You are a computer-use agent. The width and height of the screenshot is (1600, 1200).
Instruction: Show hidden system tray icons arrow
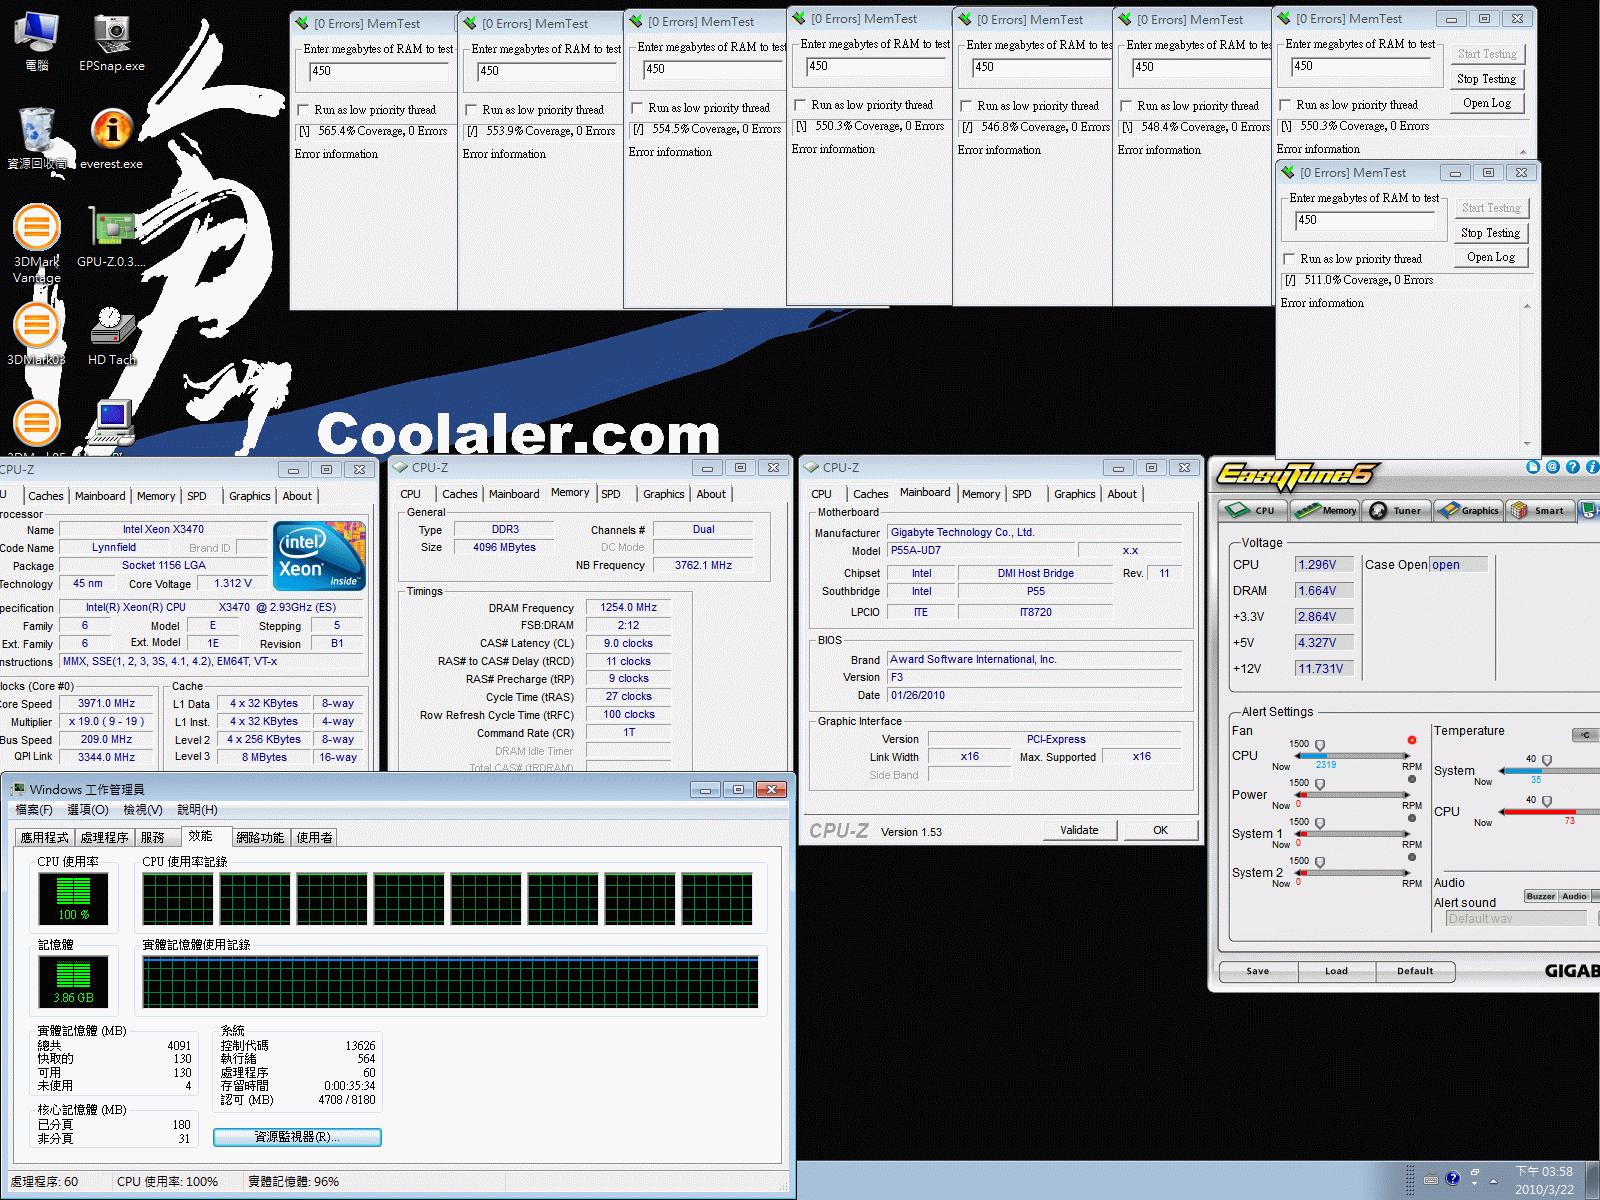tap(1494, 1180)
